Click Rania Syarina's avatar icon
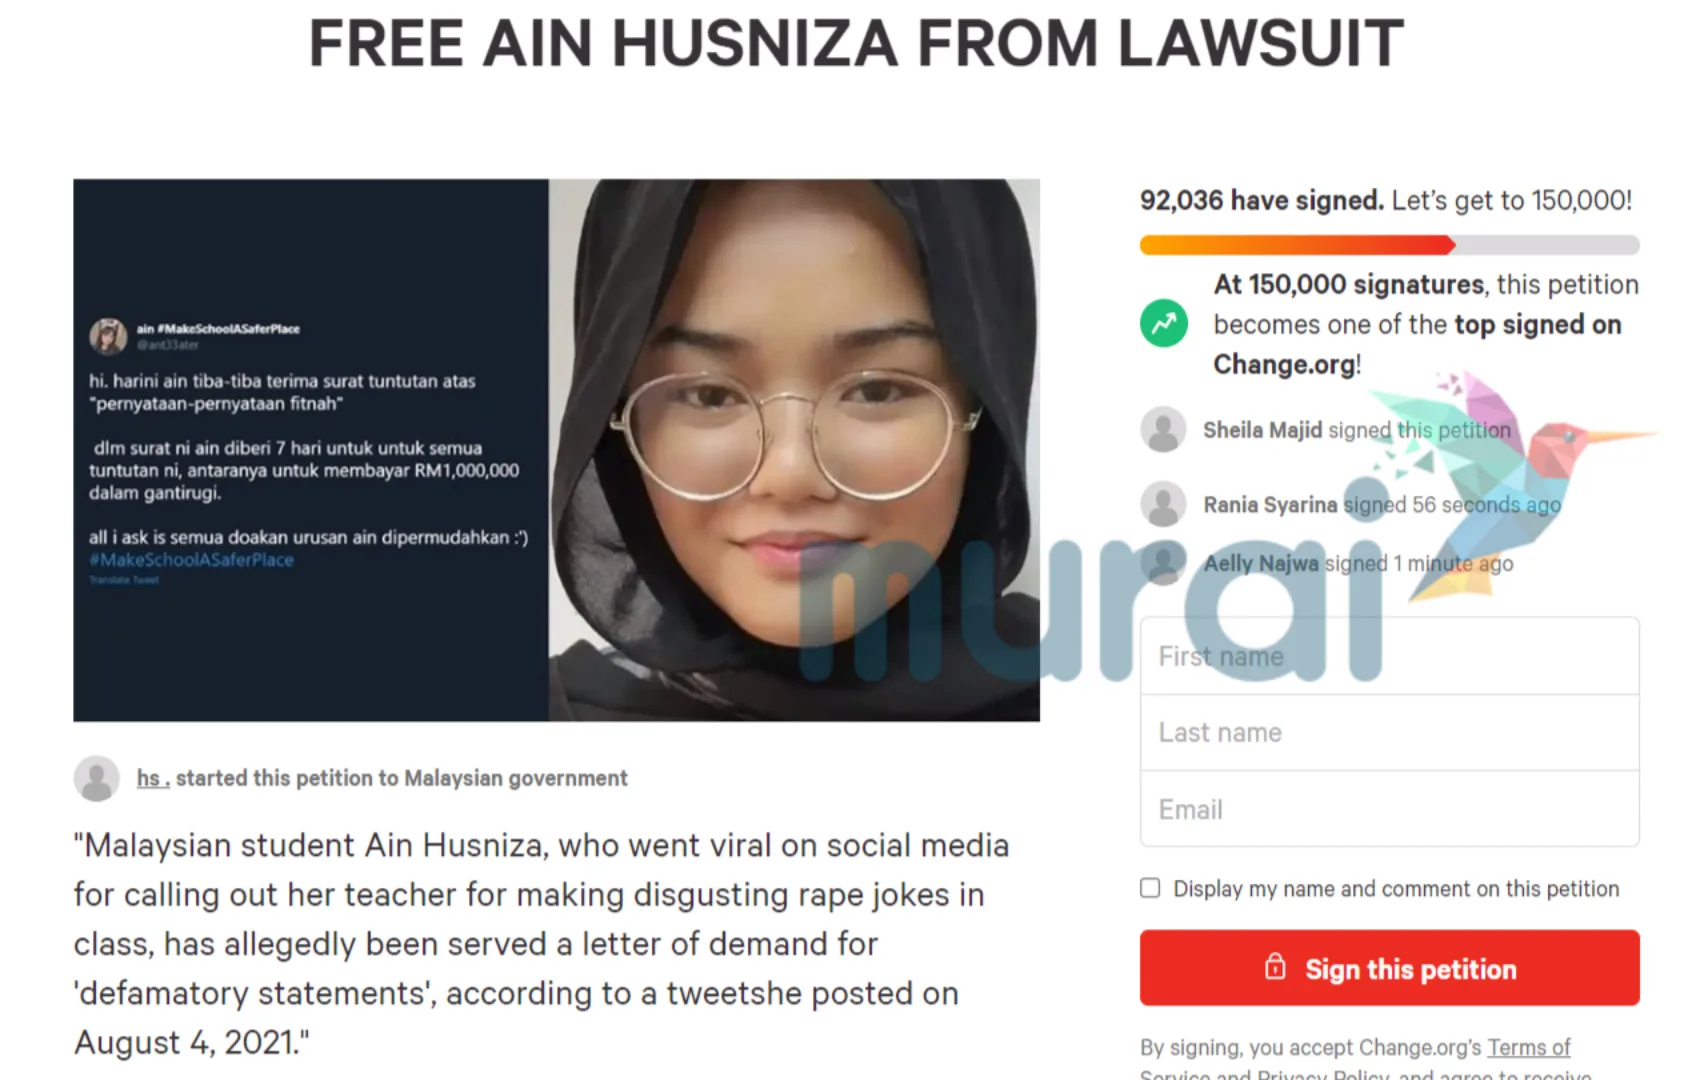The width and height of the screenshot is (1681, 1080). [1163, 504]
